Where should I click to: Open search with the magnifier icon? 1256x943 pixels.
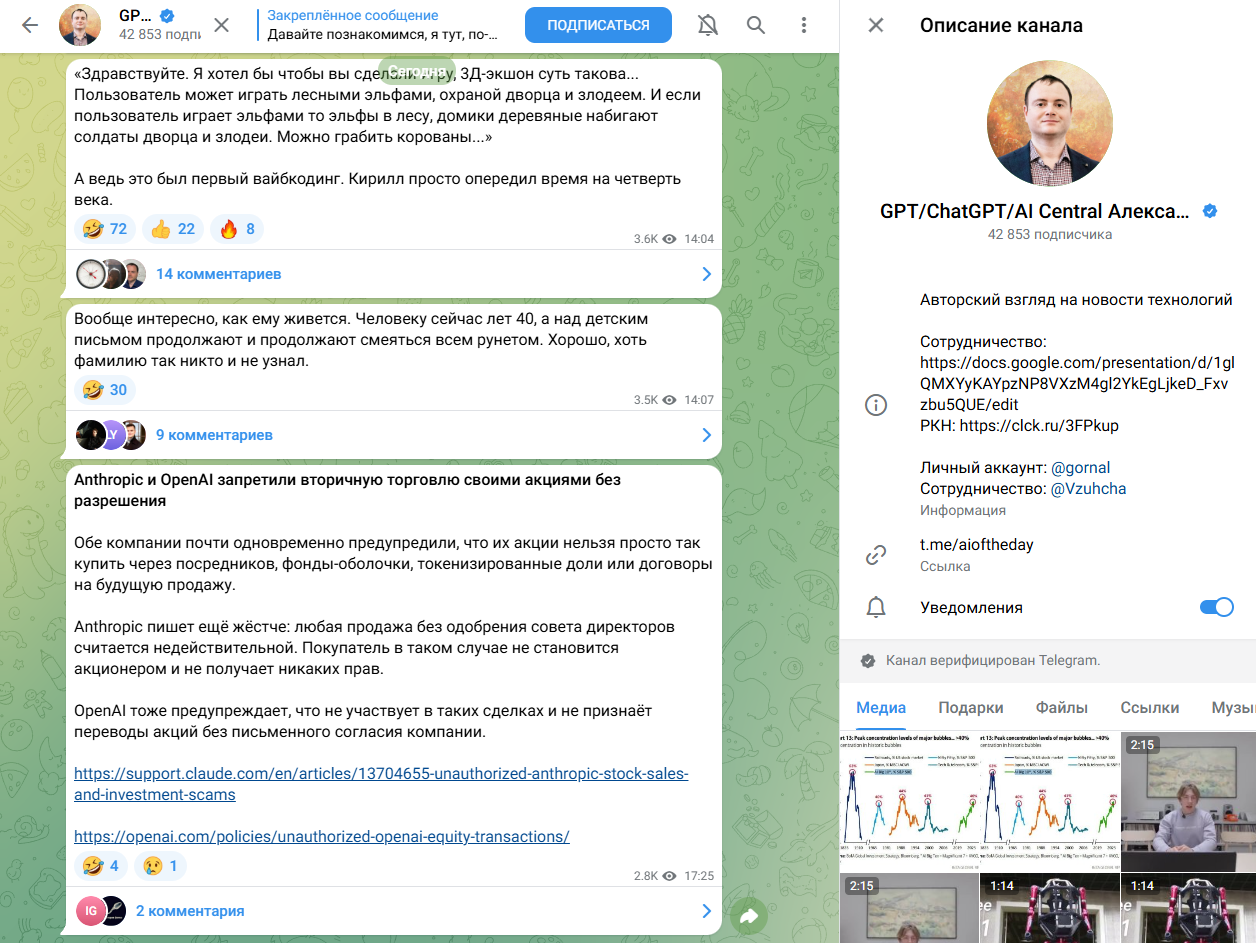tap(757, 25)
